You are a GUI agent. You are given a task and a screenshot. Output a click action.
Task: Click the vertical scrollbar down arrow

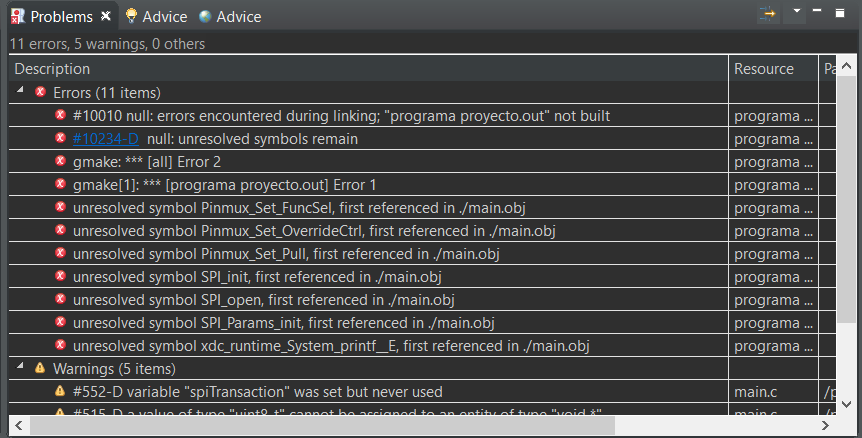847,404
